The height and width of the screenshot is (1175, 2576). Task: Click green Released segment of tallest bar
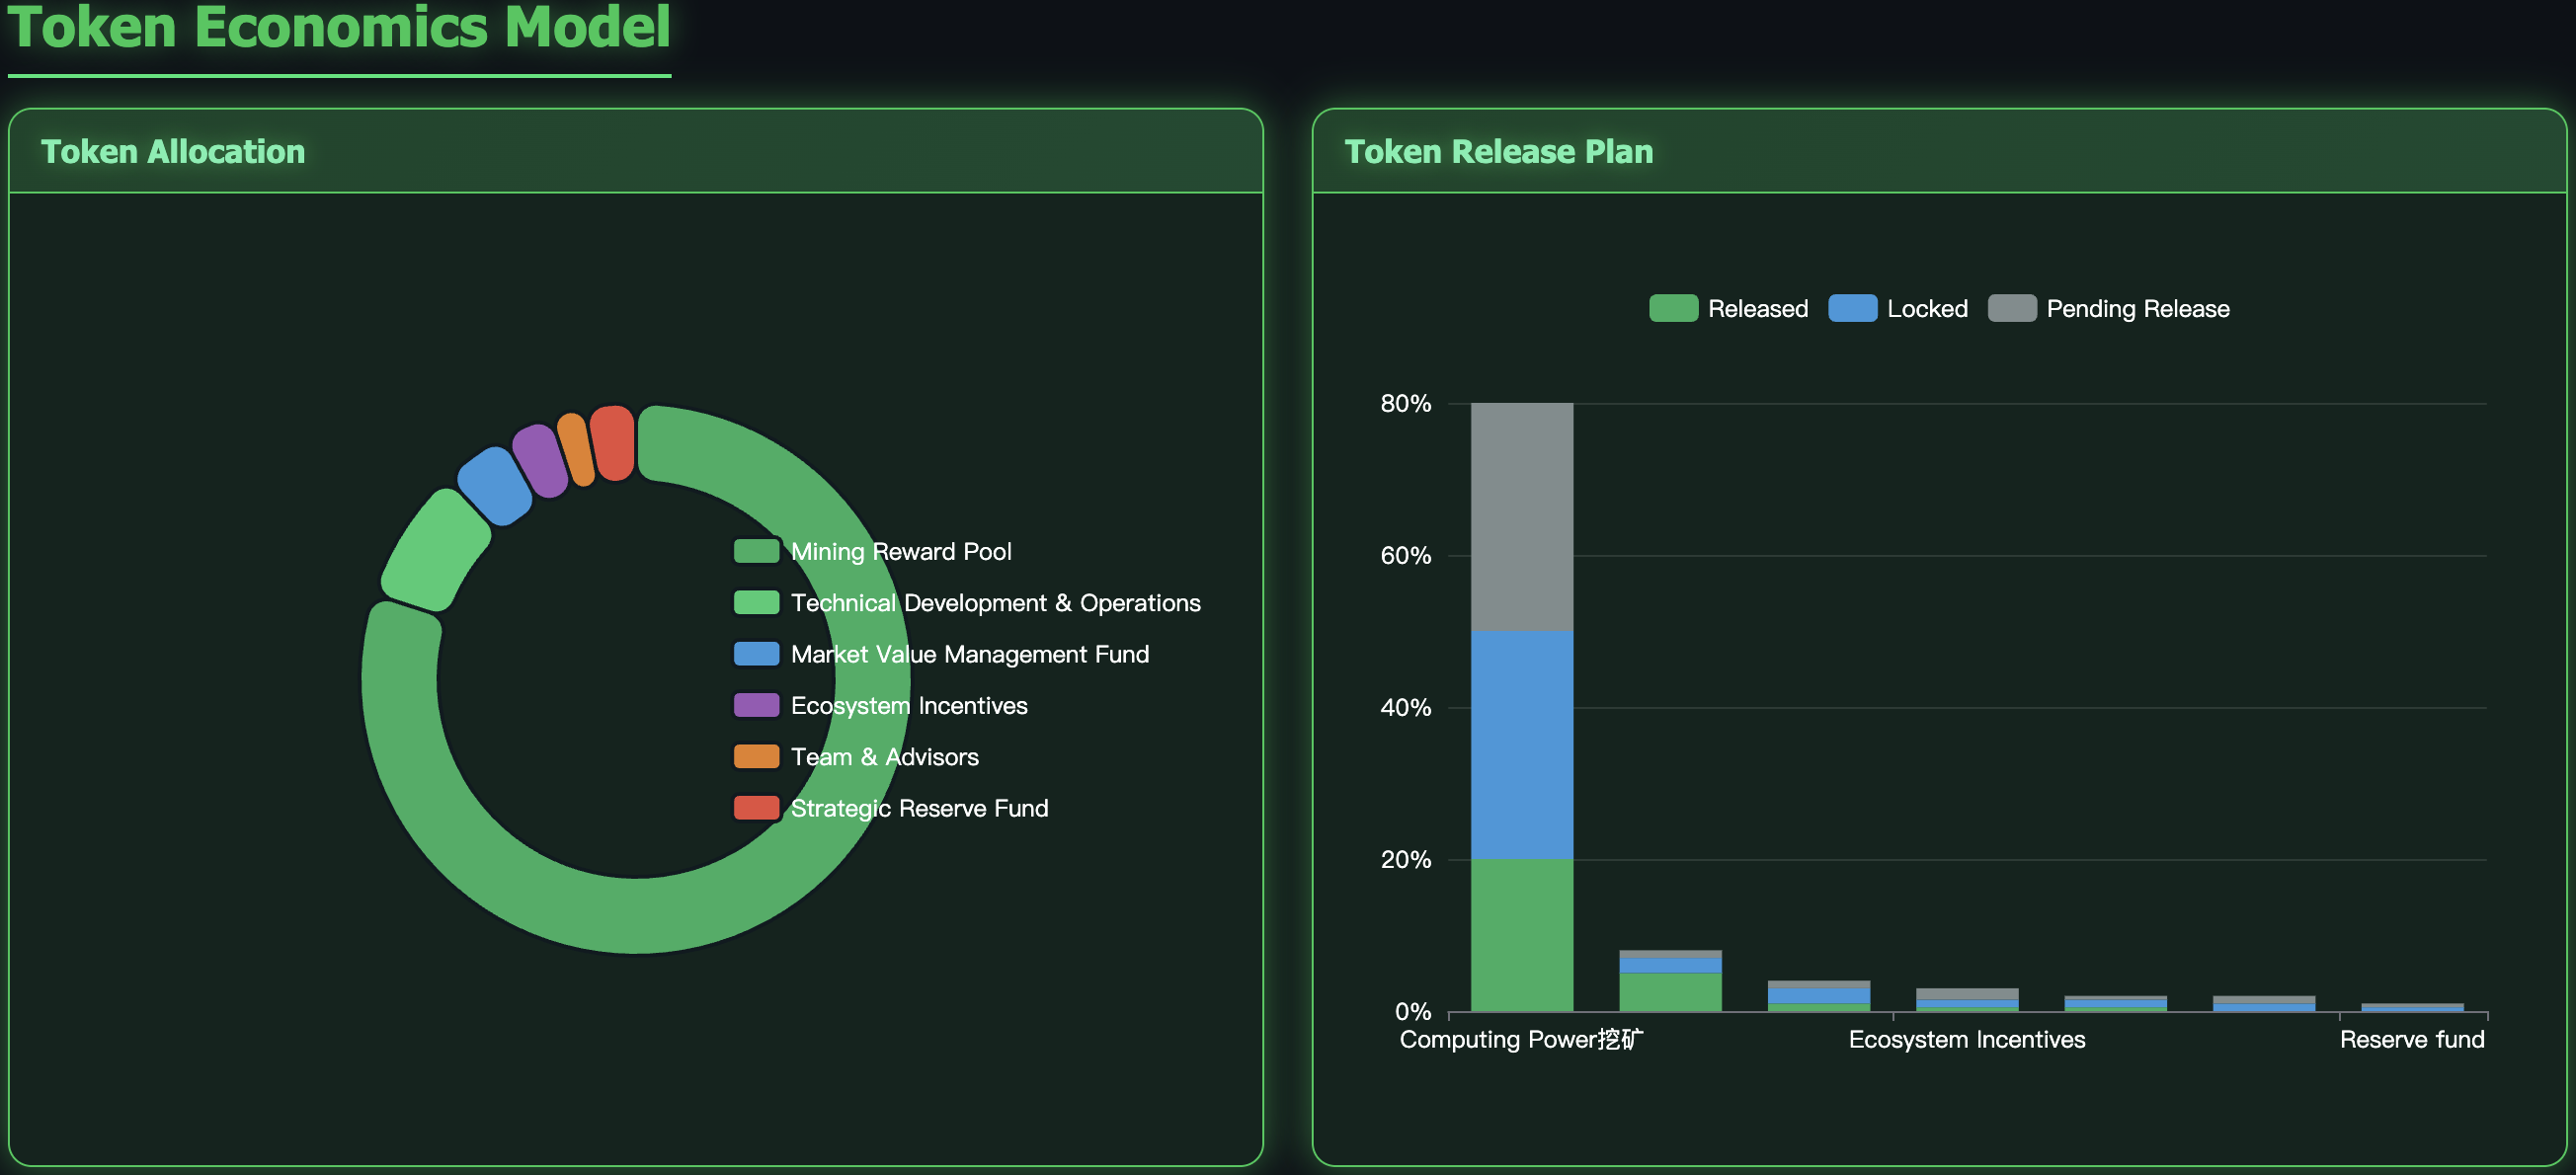click(1521, 935)
